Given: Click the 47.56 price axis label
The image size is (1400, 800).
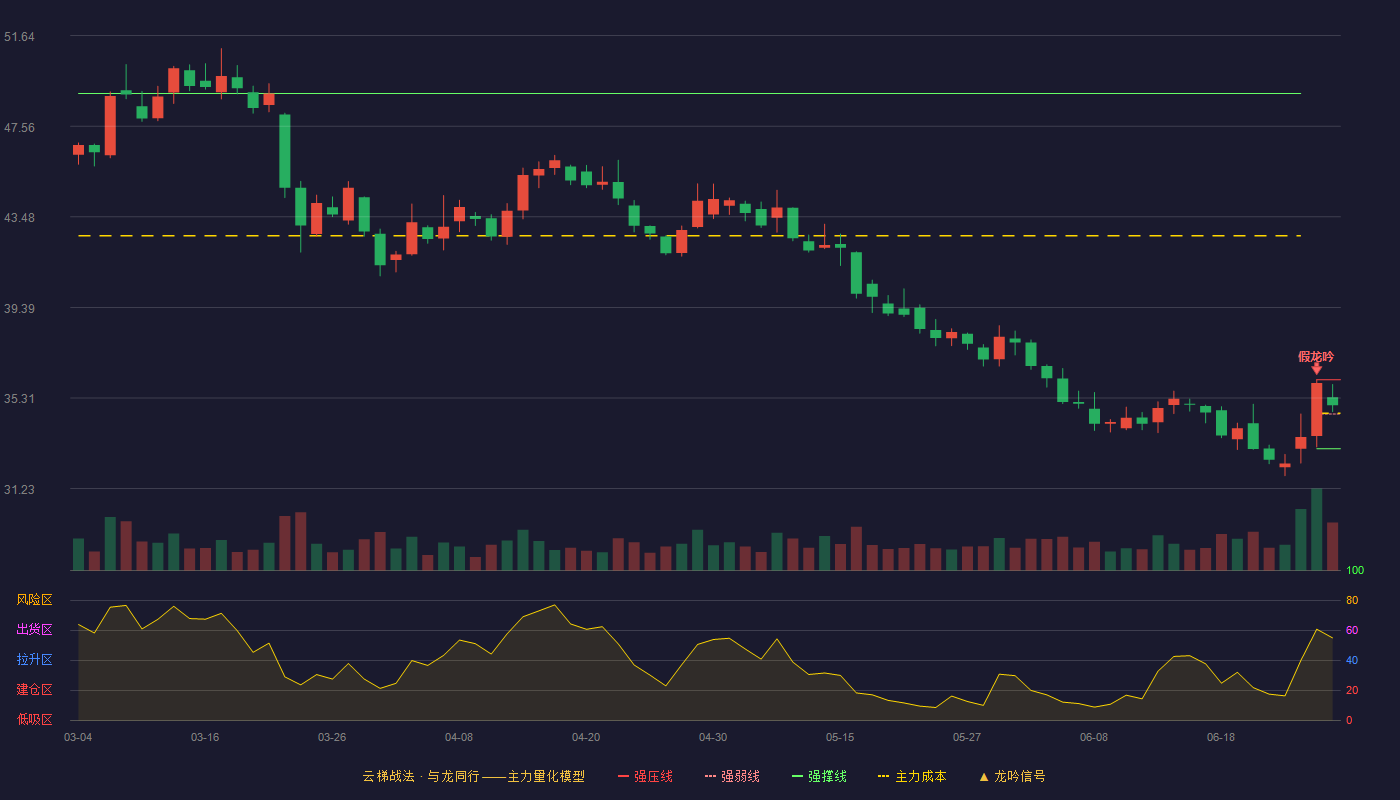Looking at the screenshot, I should pyautogui.click(x=19, y=128).
